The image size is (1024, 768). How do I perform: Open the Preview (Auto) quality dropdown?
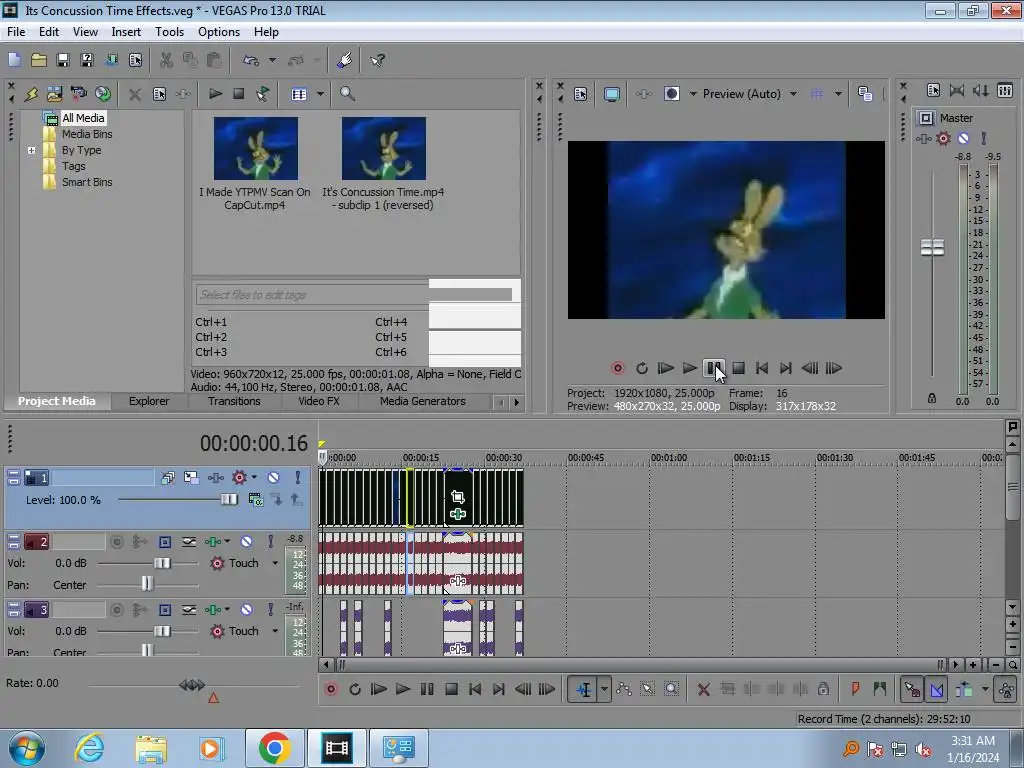793,94
